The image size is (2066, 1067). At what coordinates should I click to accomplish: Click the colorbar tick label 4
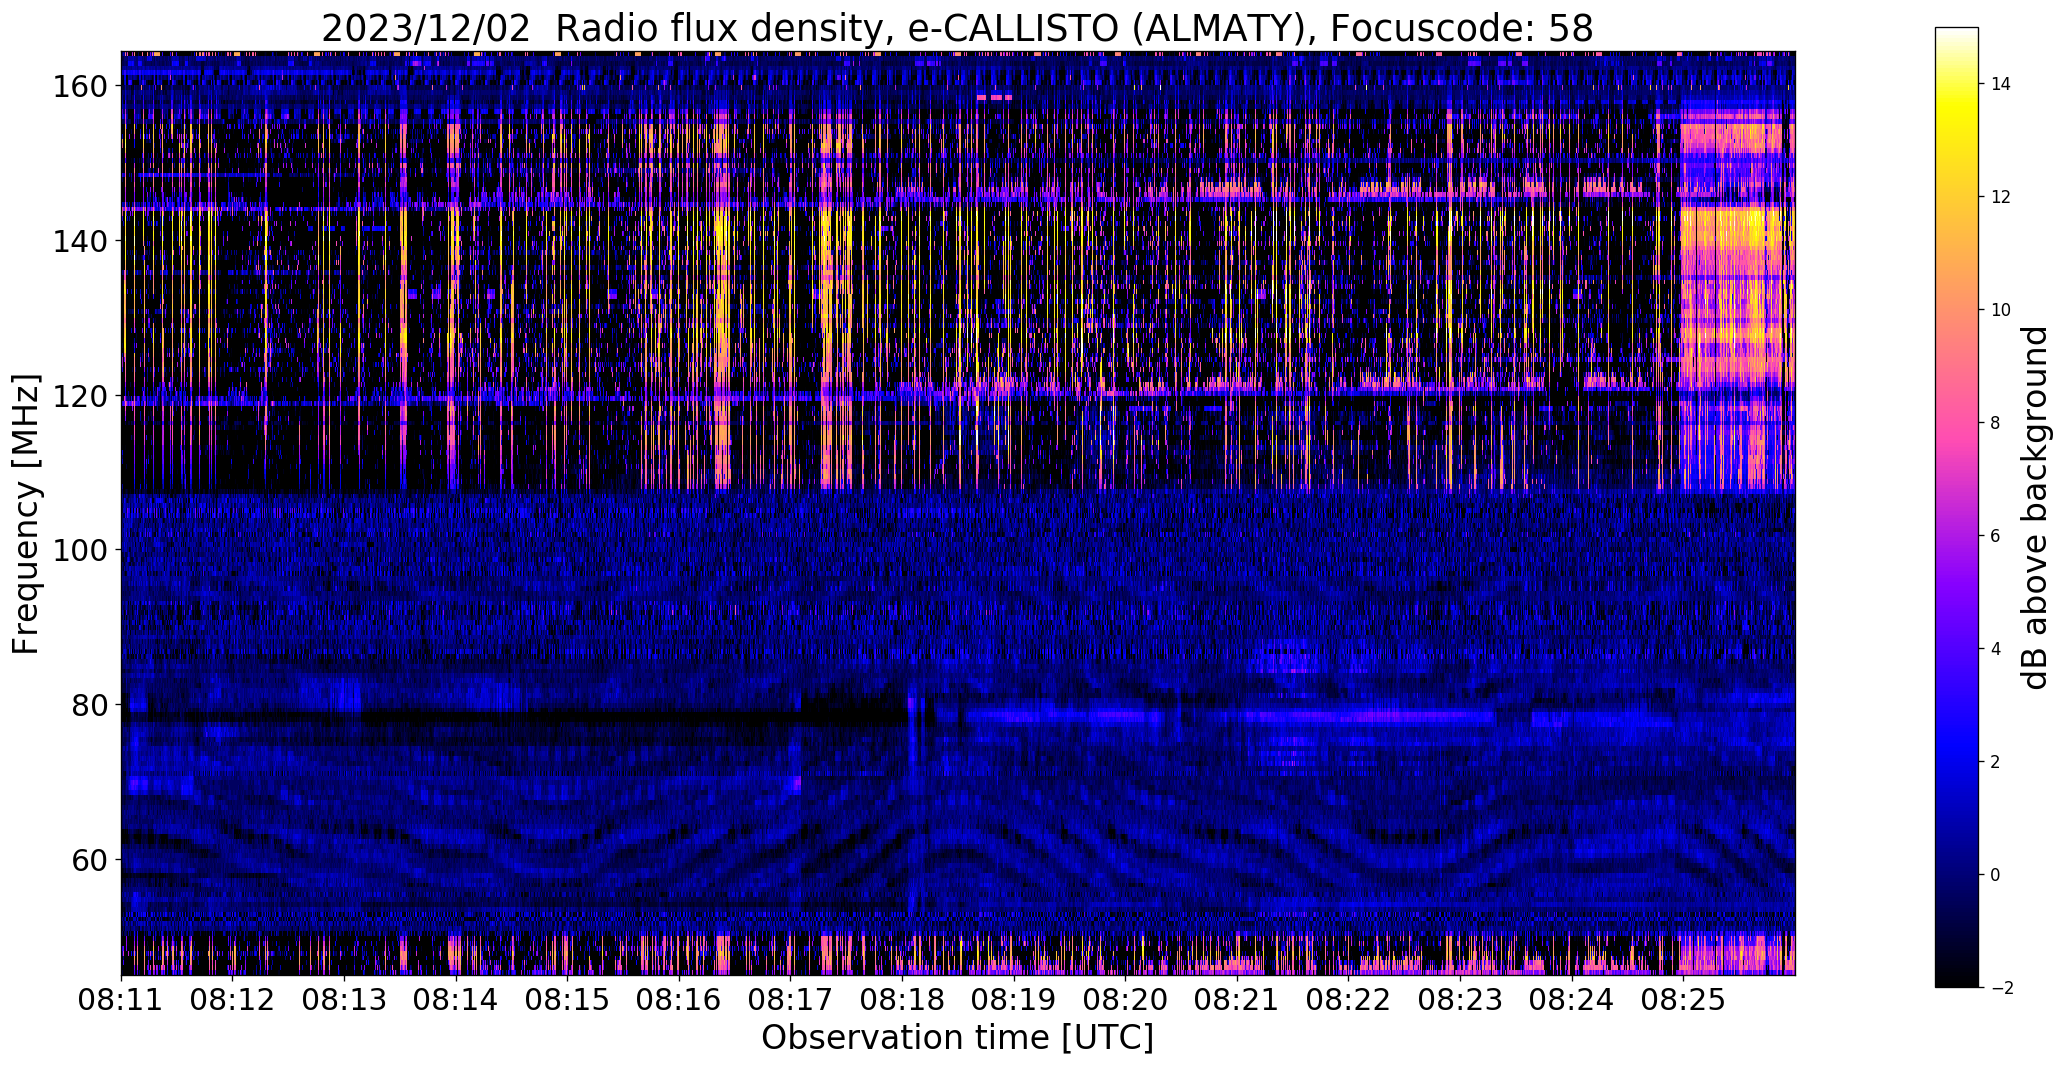pos(1996,649)
